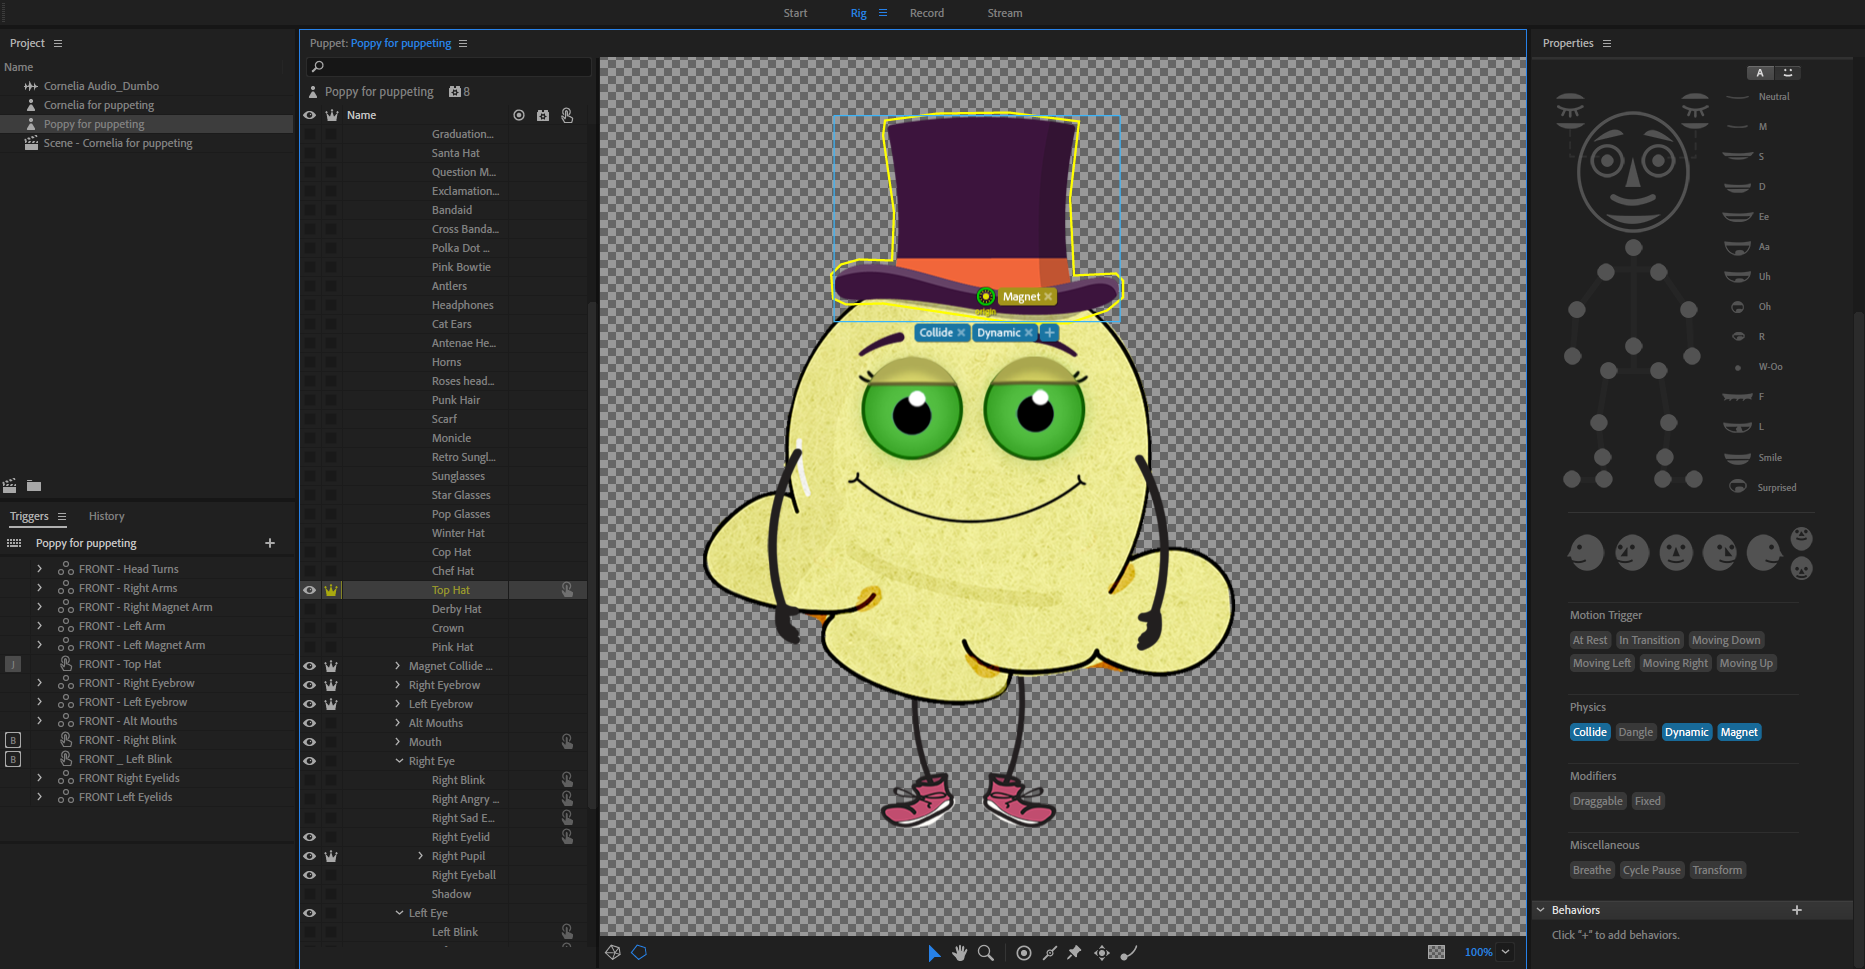Select Cornelia for puppeting project item

pyautogui.click(x=98, y=105)
